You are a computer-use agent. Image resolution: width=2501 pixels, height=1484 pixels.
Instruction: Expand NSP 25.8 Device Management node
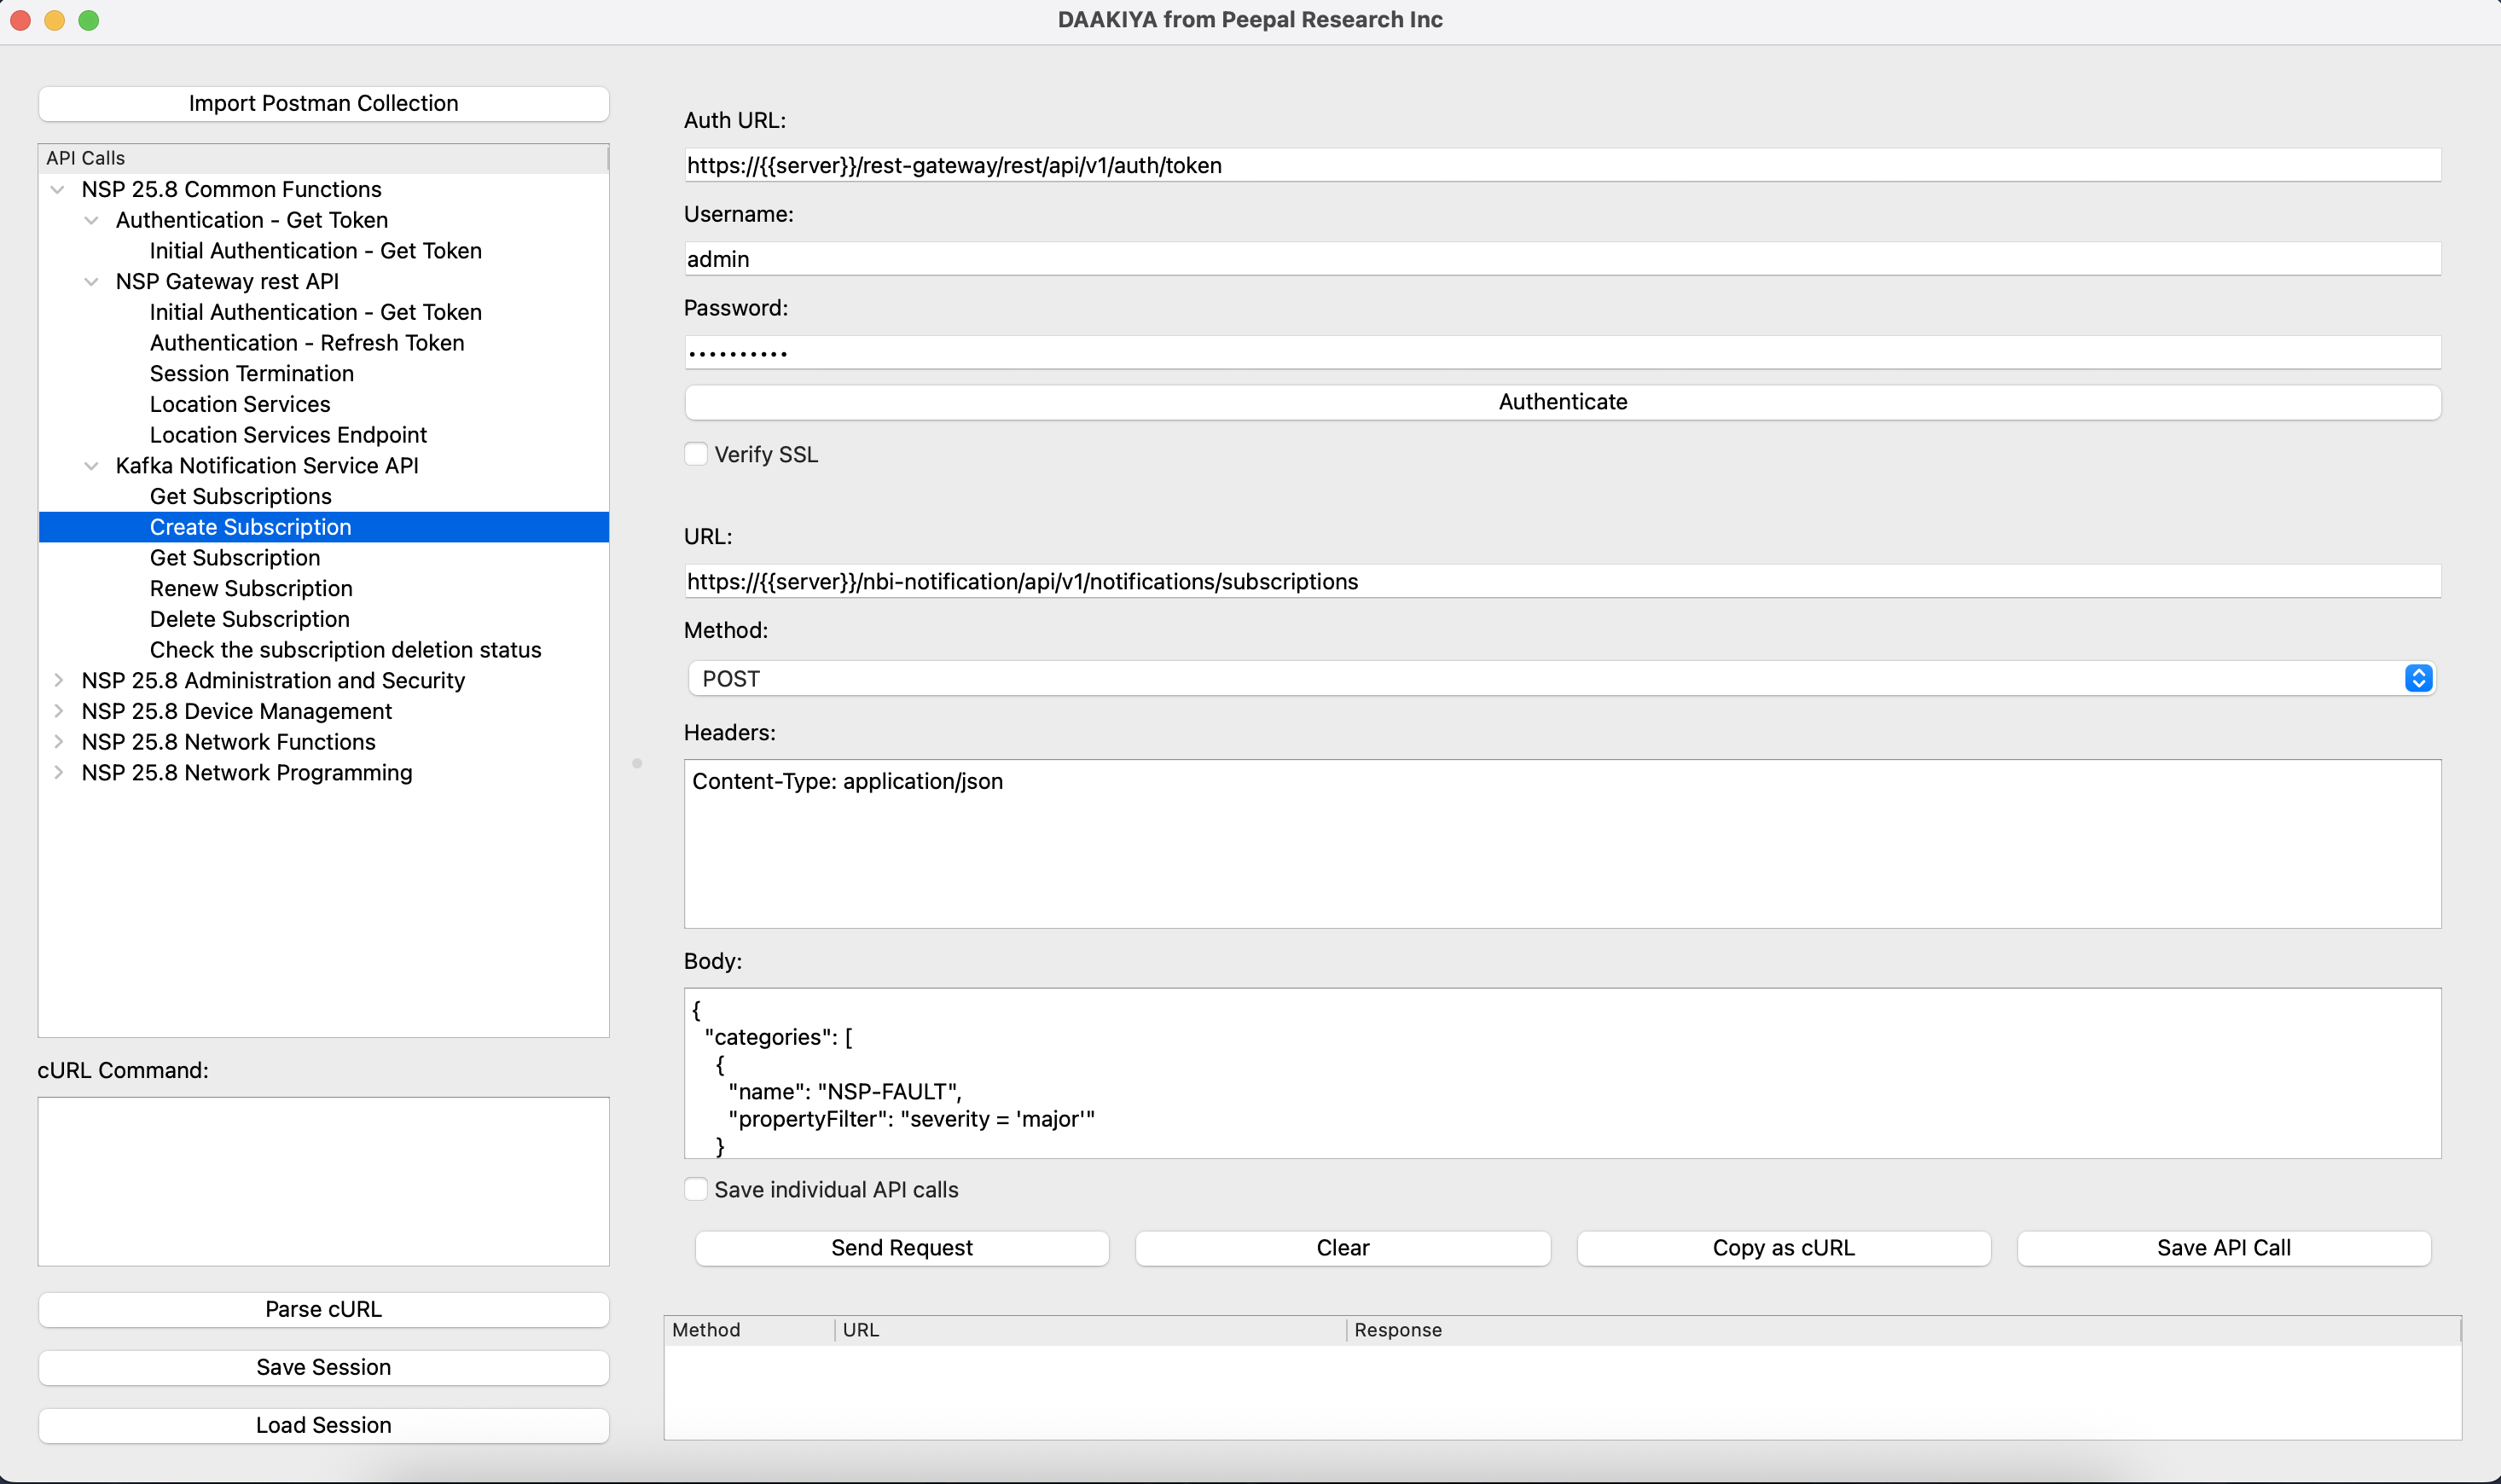coord(58,712)
